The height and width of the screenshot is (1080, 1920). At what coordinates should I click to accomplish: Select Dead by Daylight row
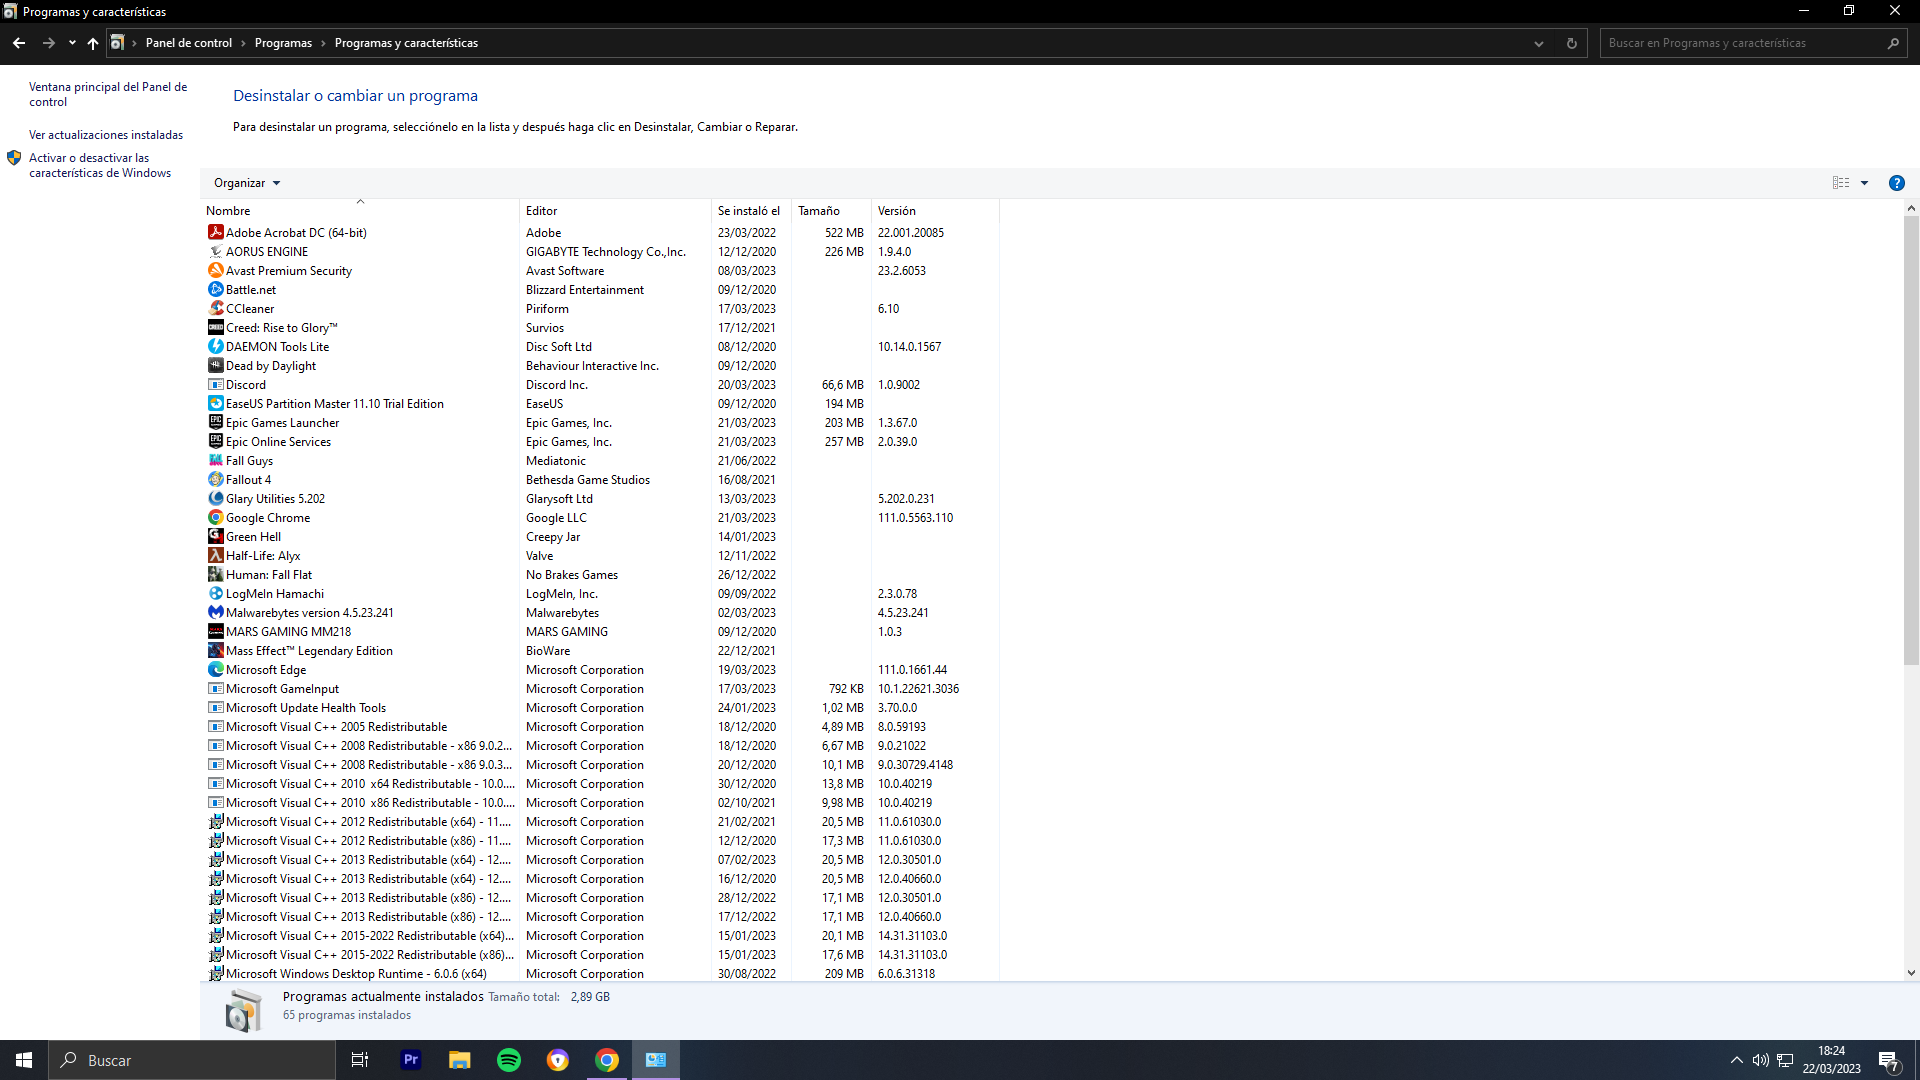(x=600, y=365)
